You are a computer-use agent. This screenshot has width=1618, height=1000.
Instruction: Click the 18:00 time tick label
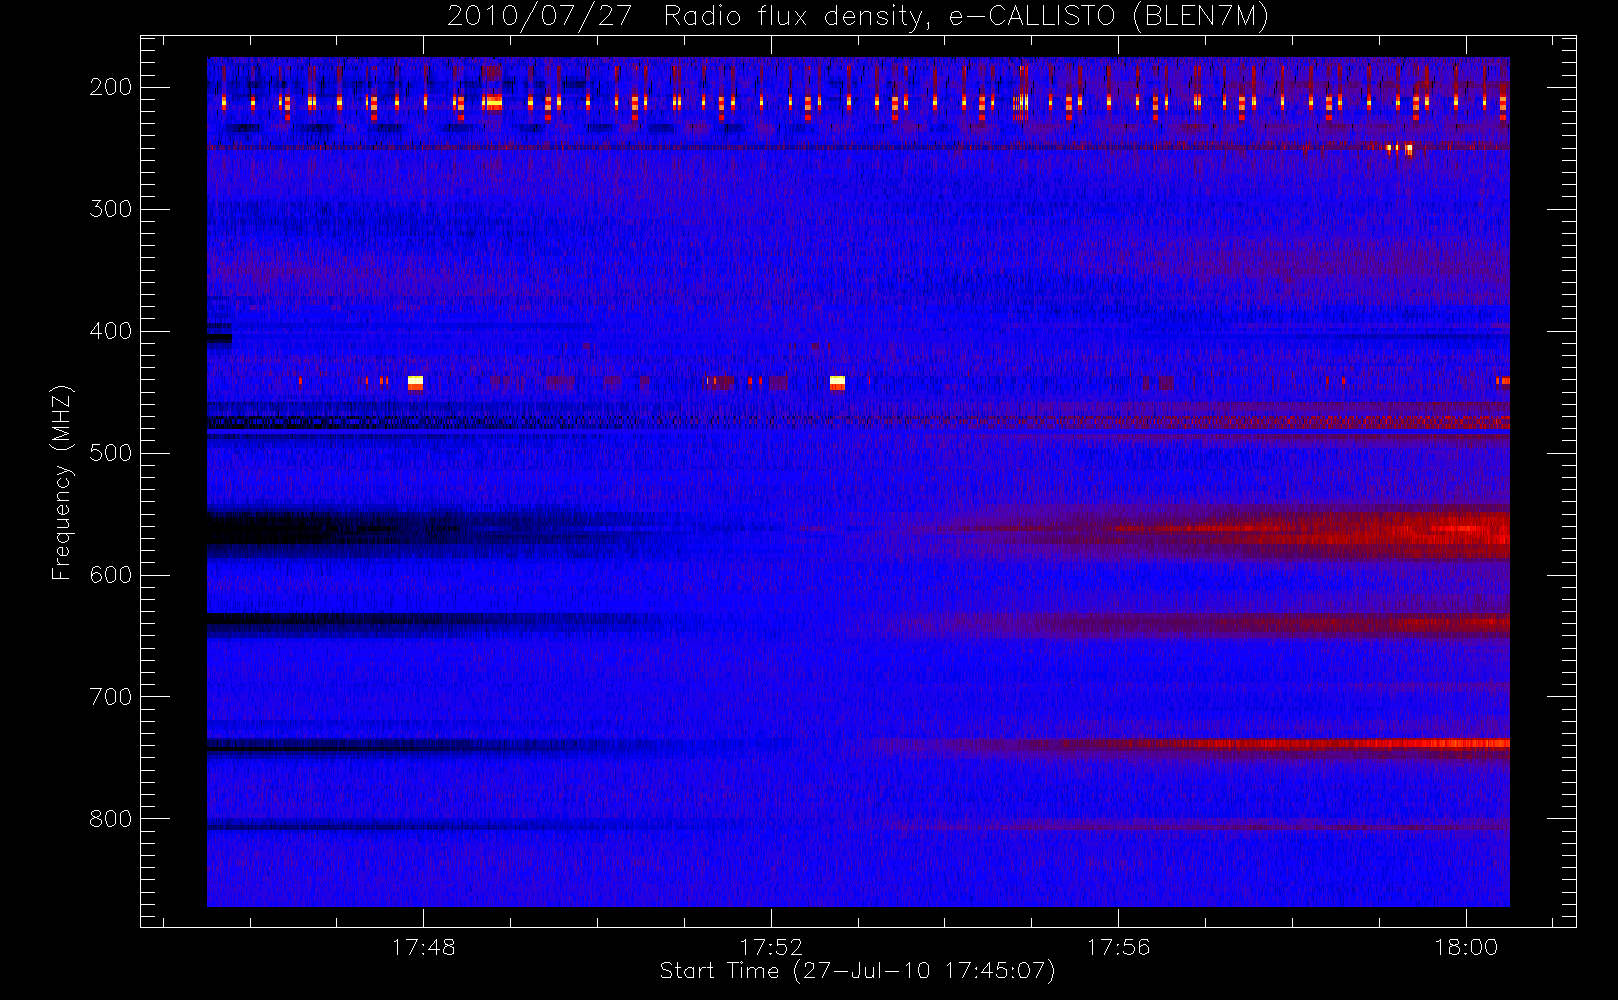pyautogui.click(x=1466, y=947)
